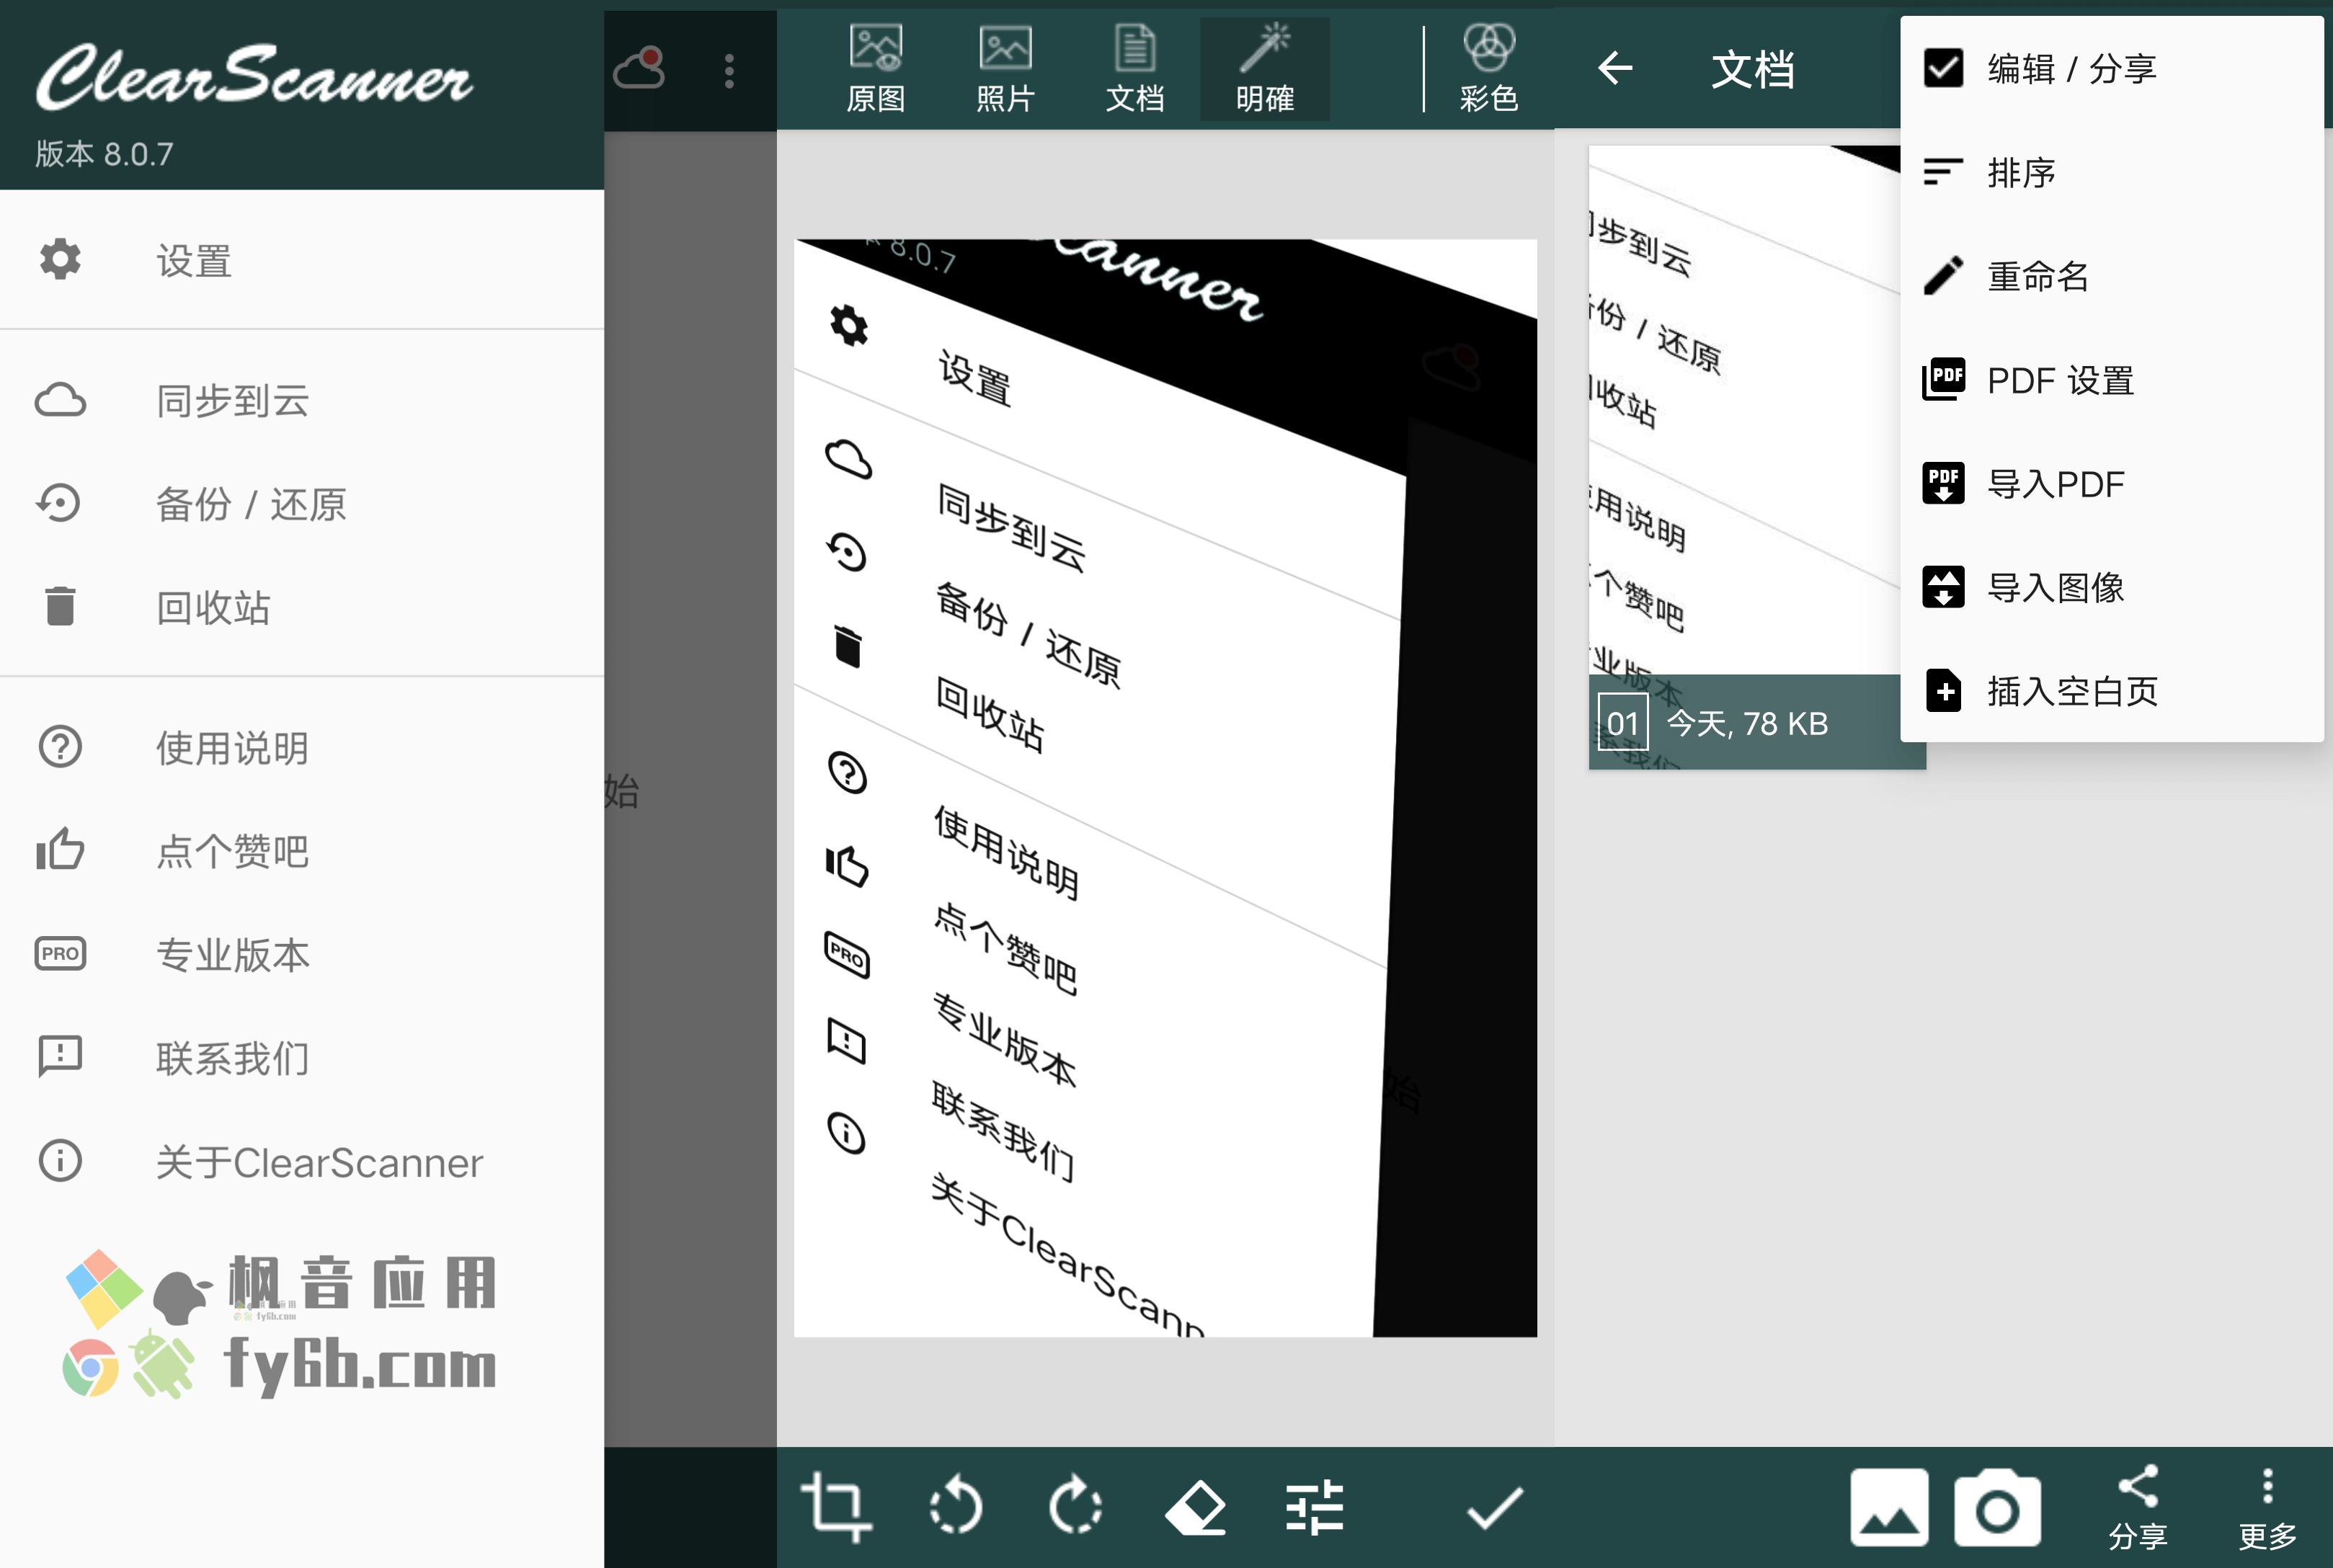Select 导入图像 menu entry

point(2112,587)
